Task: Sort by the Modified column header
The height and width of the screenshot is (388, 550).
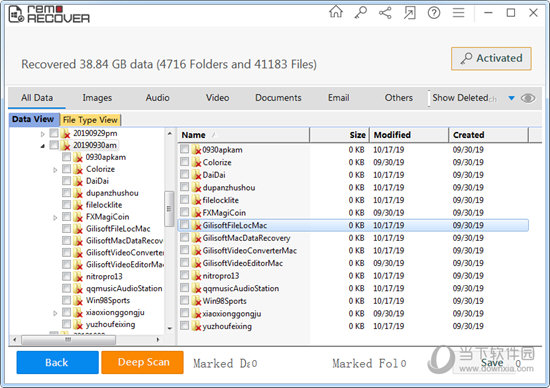Action: pos(409,135)
